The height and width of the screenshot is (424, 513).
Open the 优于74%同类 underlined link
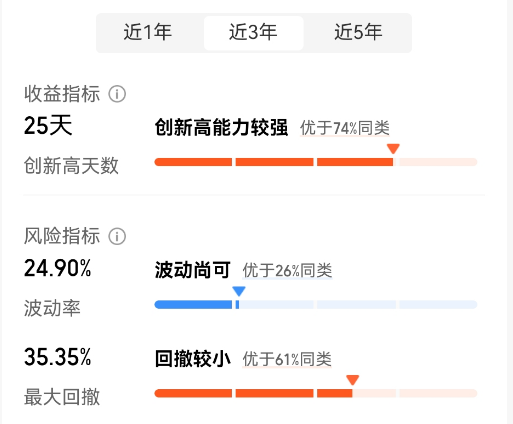[345, 128]
